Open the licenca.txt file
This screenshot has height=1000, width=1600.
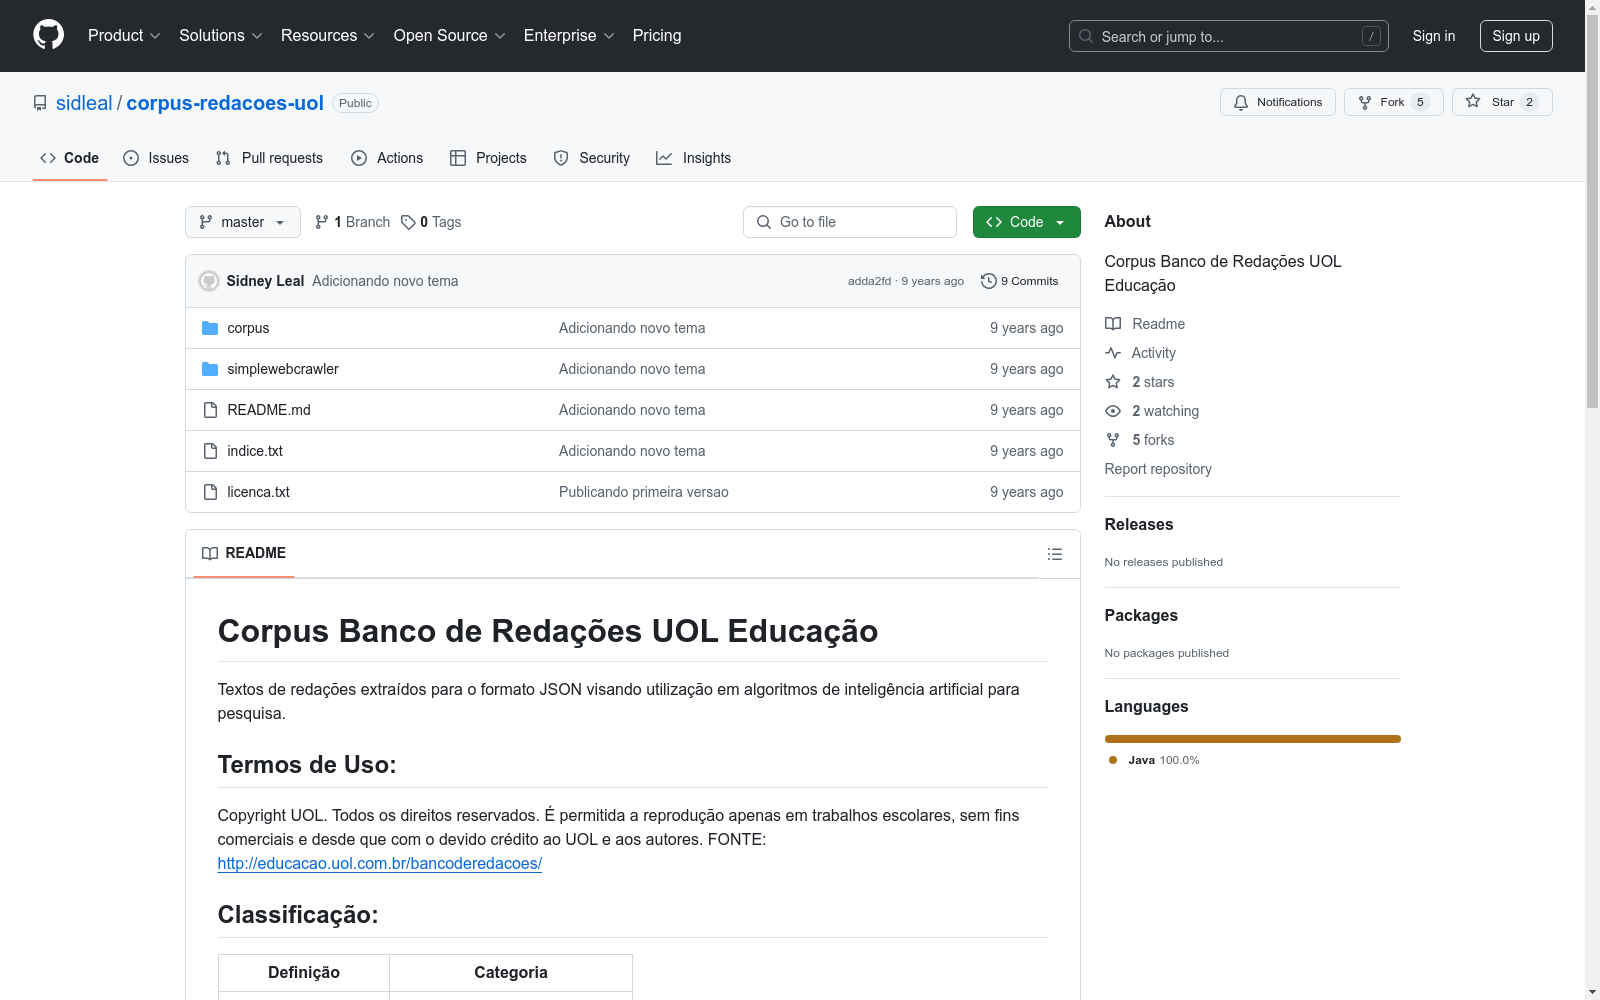(x=259, y=492)
